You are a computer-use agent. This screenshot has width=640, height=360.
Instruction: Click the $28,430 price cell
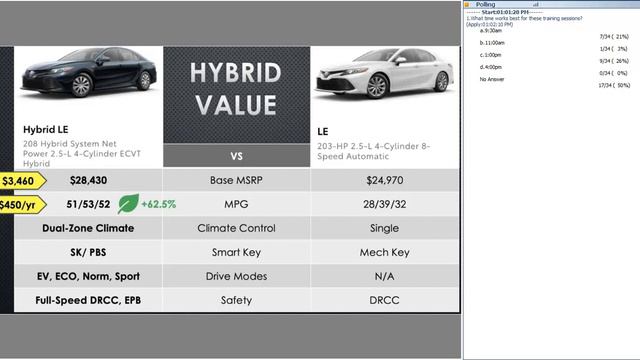click(88, 180)
